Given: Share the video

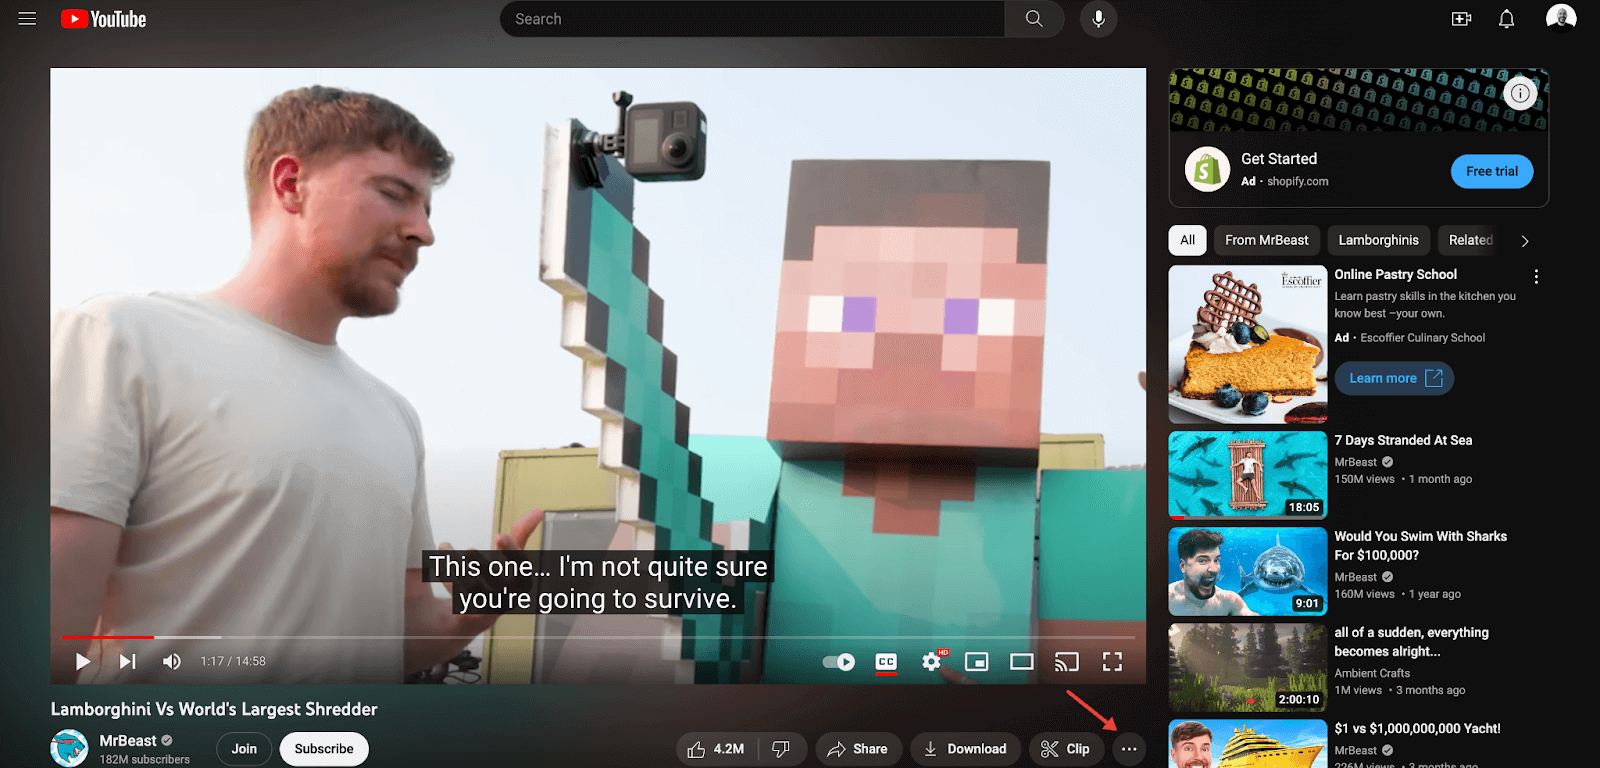Looking at the screenshot, I should pyautogui.click(x=858, y=749).
